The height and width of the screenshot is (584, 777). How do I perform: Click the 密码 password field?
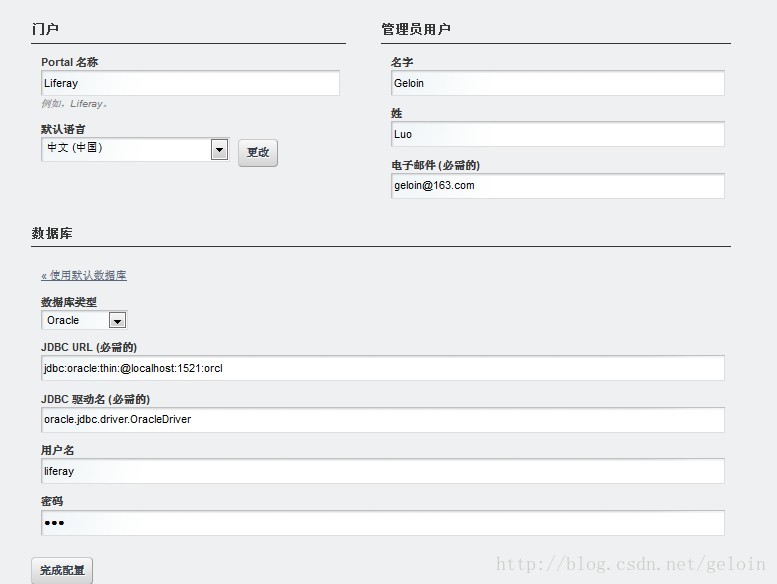coord(383,523)
